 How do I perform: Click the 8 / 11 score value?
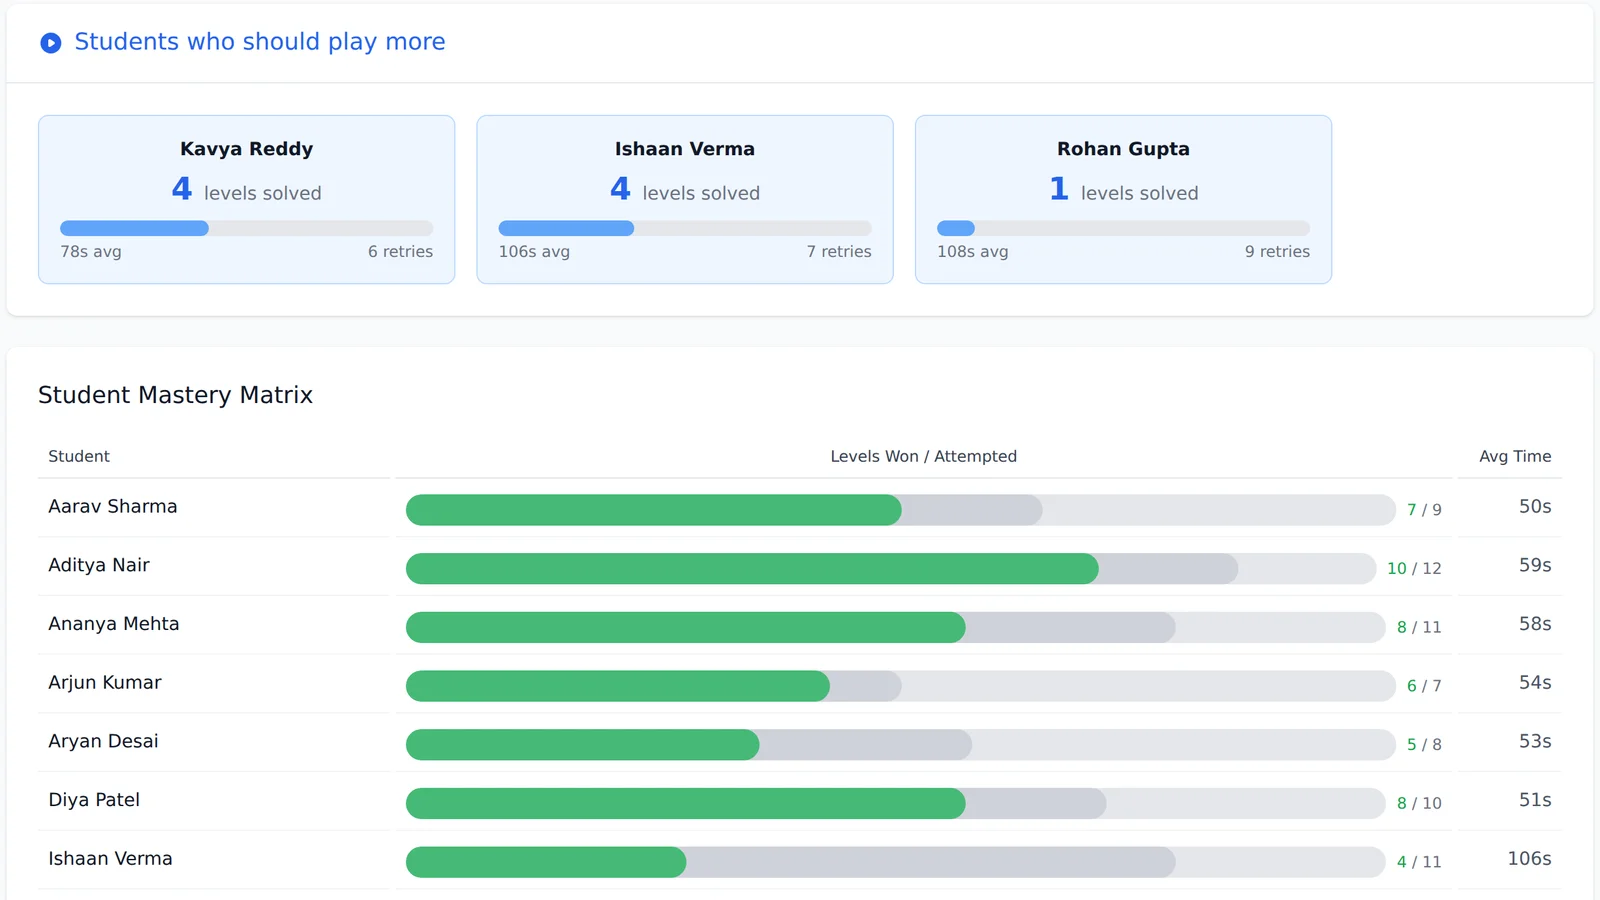coord(1419,627)
